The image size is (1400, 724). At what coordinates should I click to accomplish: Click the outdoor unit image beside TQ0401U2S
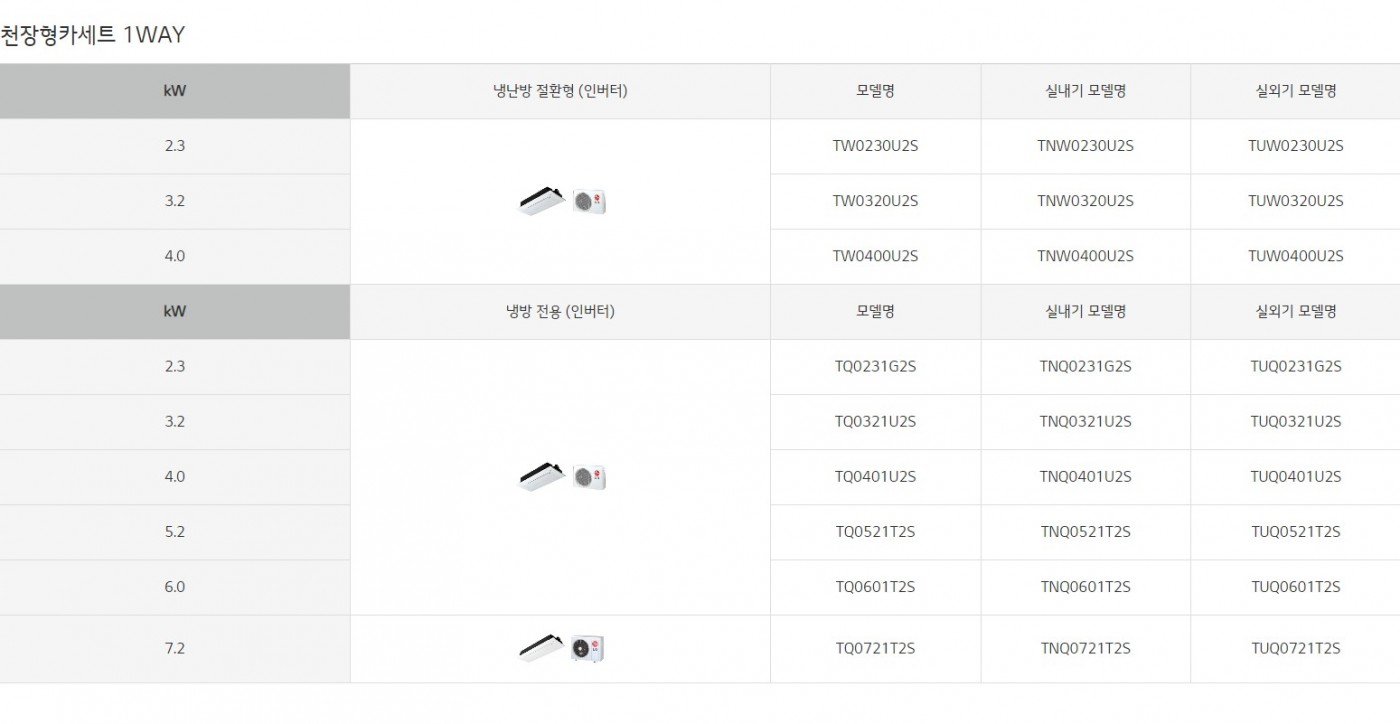tap(590, 477)
